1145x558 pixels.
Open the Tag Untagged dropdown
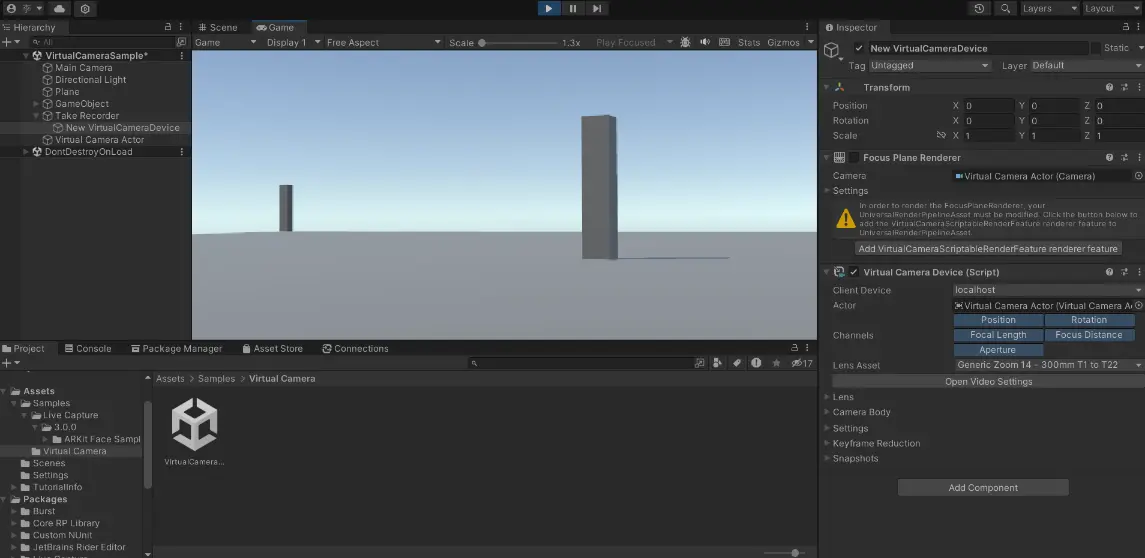coord(930,66)
